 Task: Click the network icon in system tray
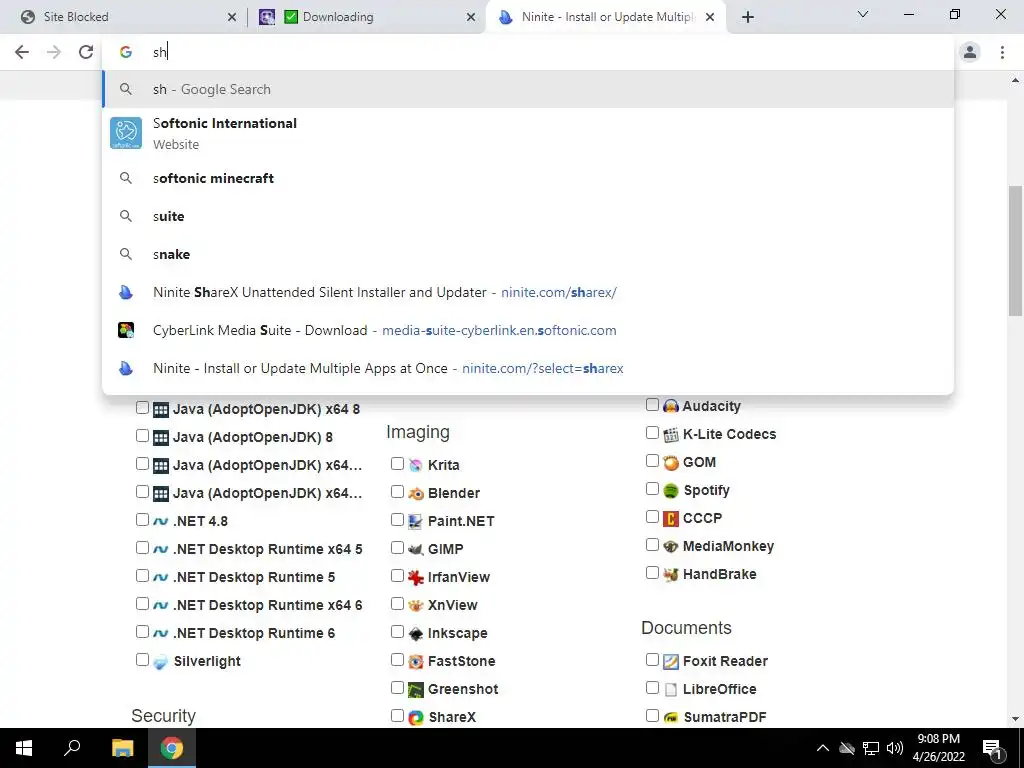tap(871, 748)
